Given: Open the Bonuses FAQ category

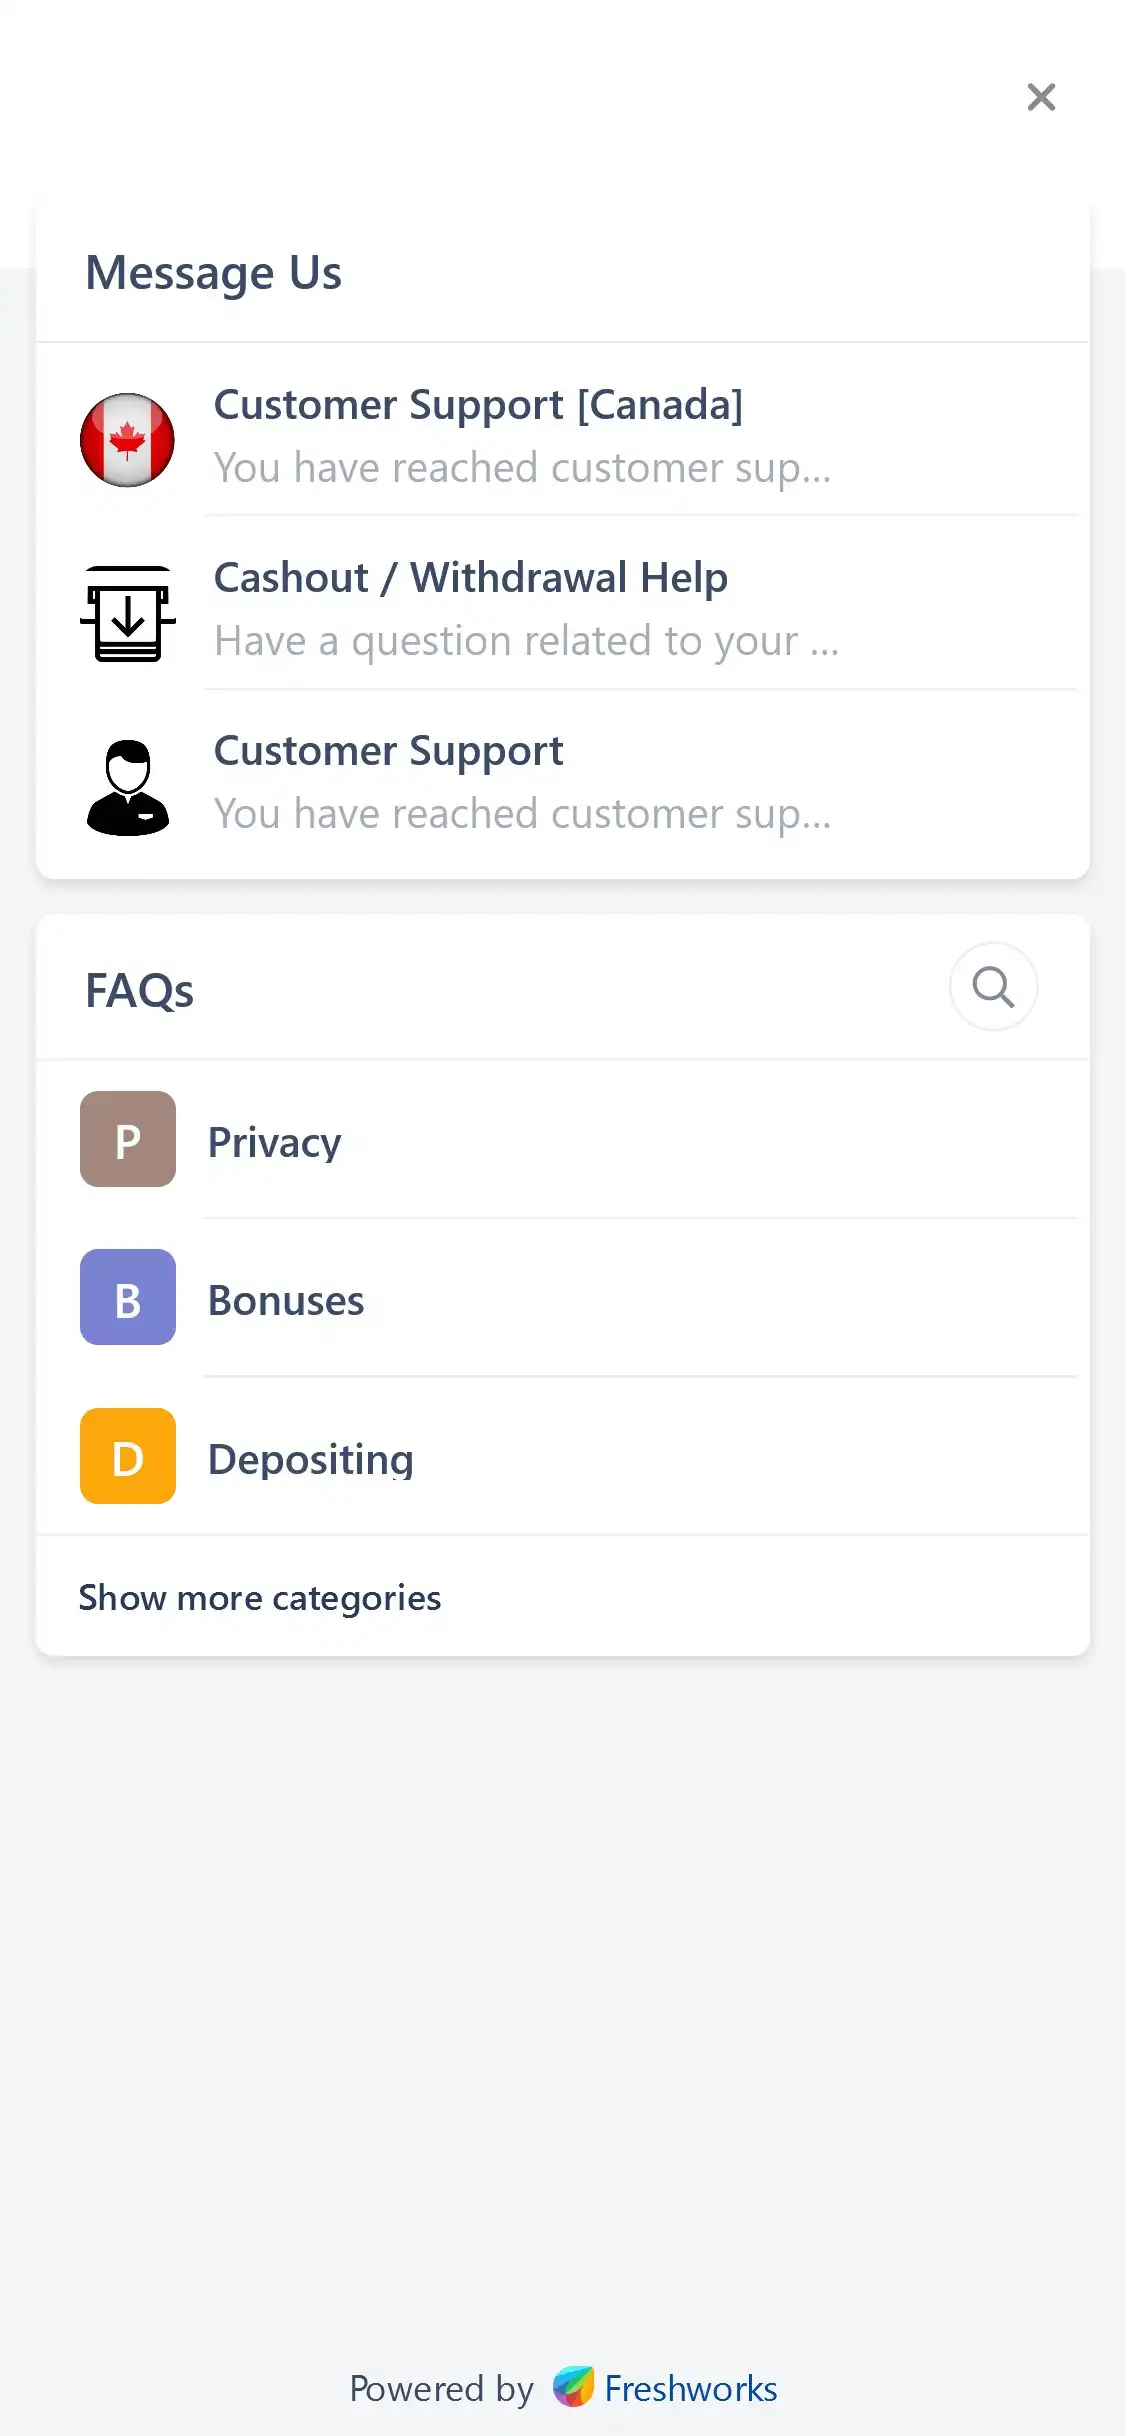Looking at the screenshot, I should [286, 1301].
